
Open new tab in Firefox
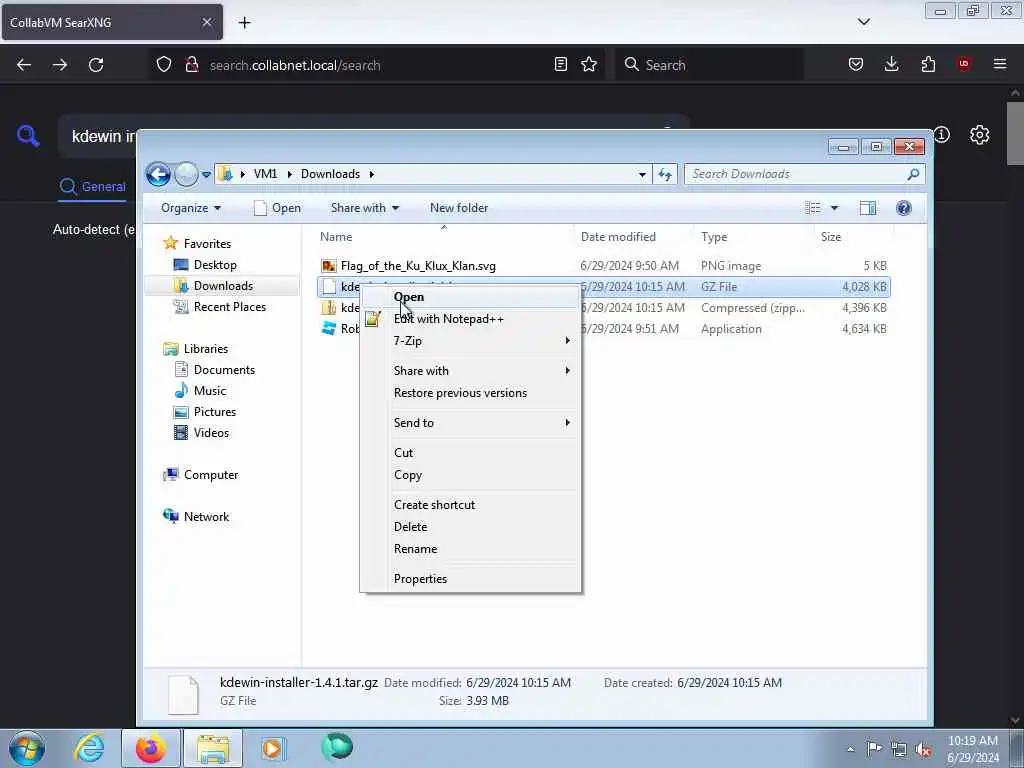click(244, 23)
